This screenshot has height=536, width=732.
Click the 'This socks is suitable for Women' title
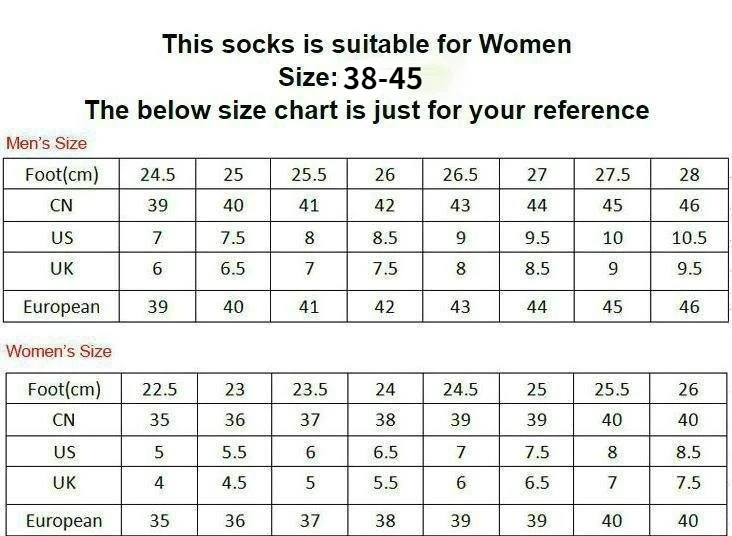click(x=366, y=44)
